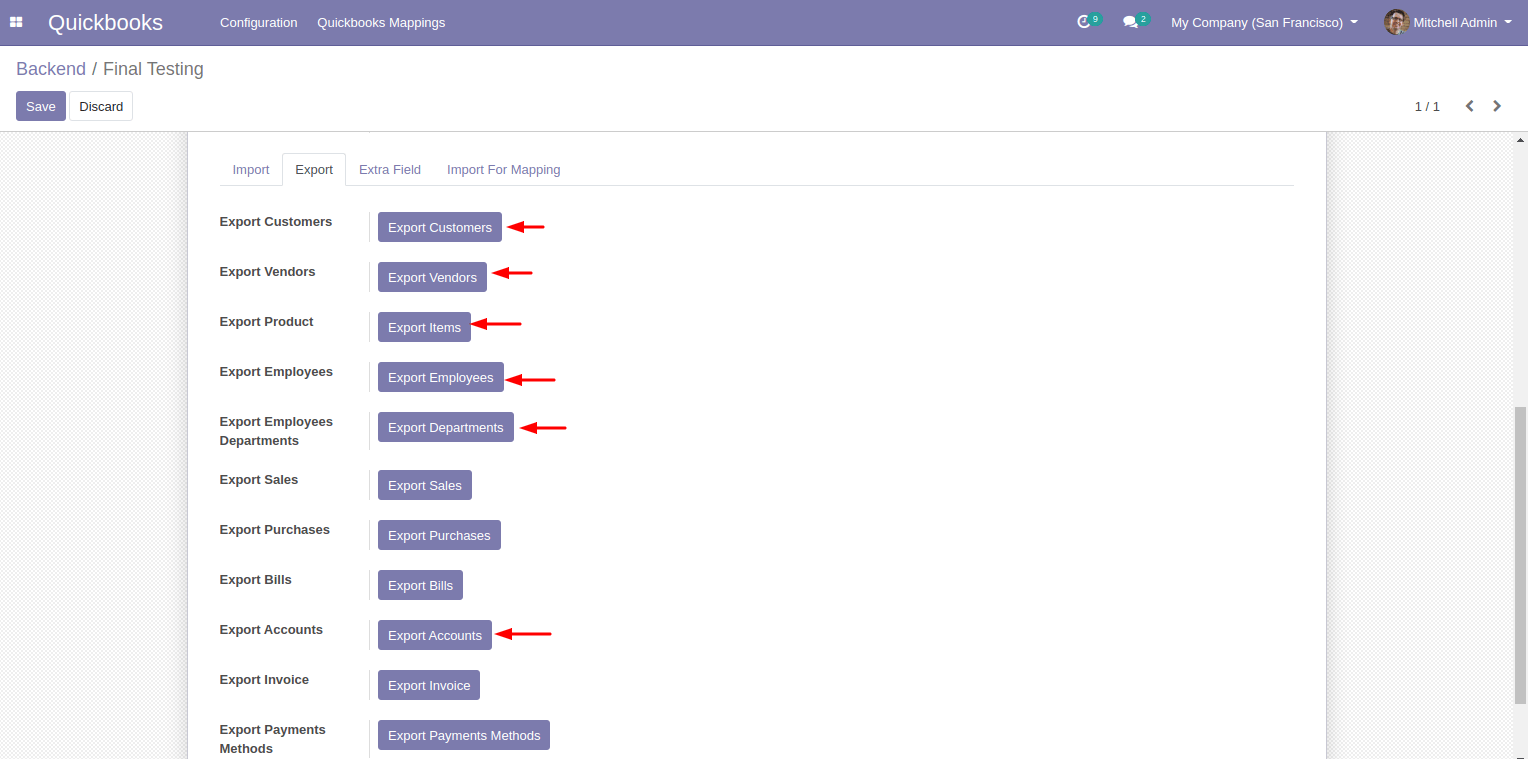
Task: Click the next record arrow
Action: [1497, 105]
